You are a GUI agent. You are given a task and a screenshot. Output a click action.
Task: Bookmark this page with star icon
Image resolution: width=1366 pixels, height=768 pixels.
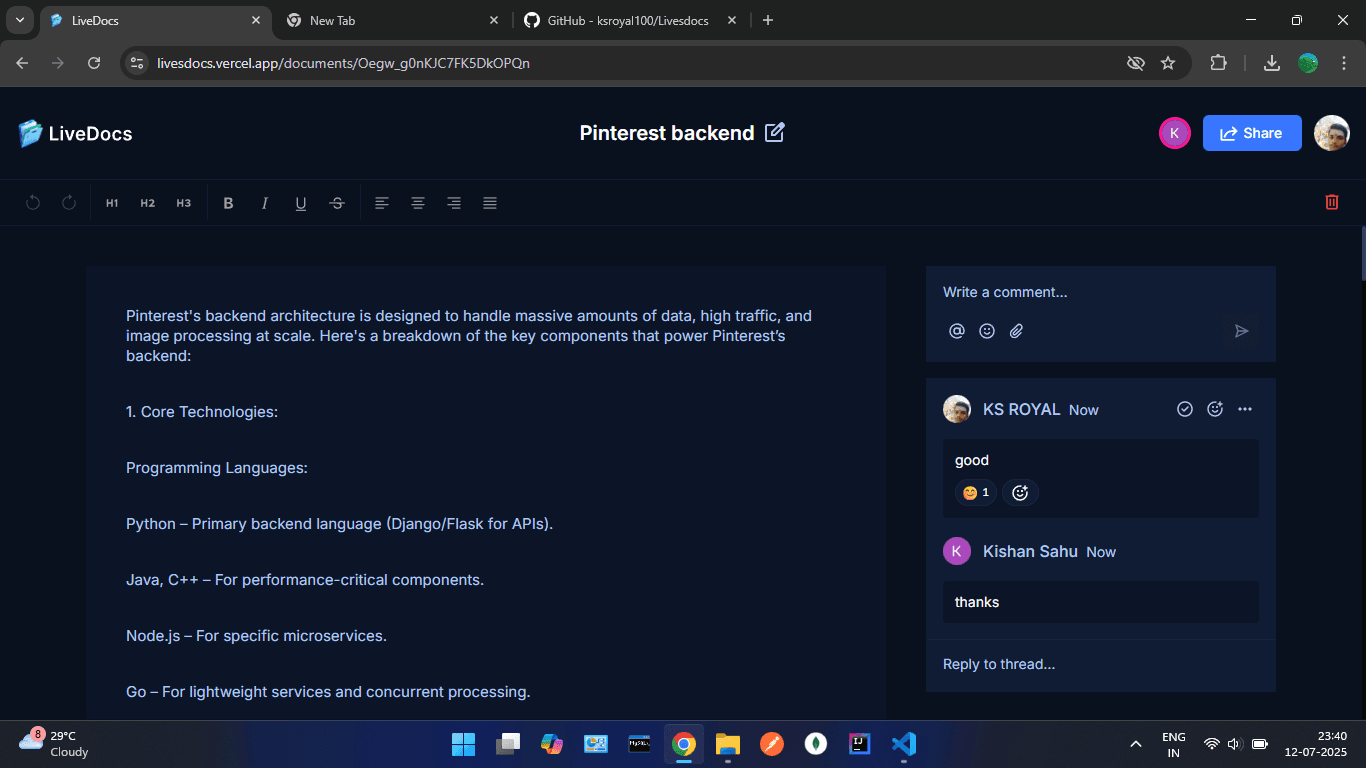(1168, 63)
